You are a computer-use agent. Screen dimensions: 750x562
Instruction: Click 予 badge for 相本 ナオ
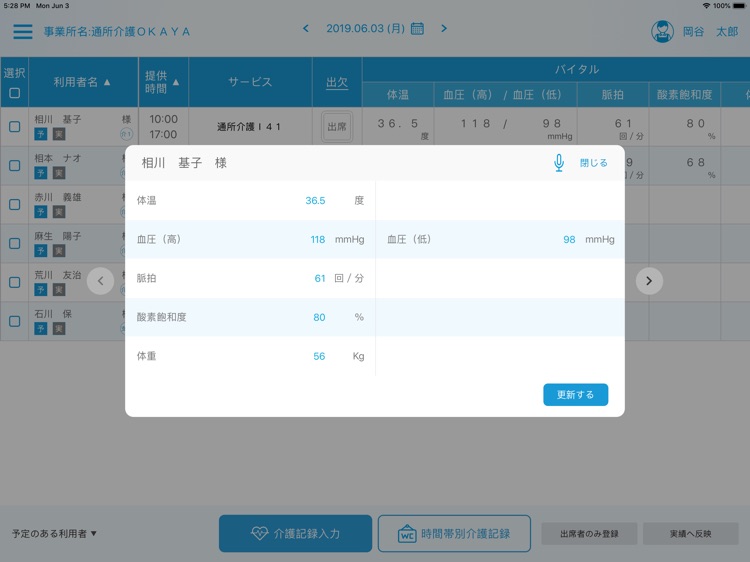[41, 173]
